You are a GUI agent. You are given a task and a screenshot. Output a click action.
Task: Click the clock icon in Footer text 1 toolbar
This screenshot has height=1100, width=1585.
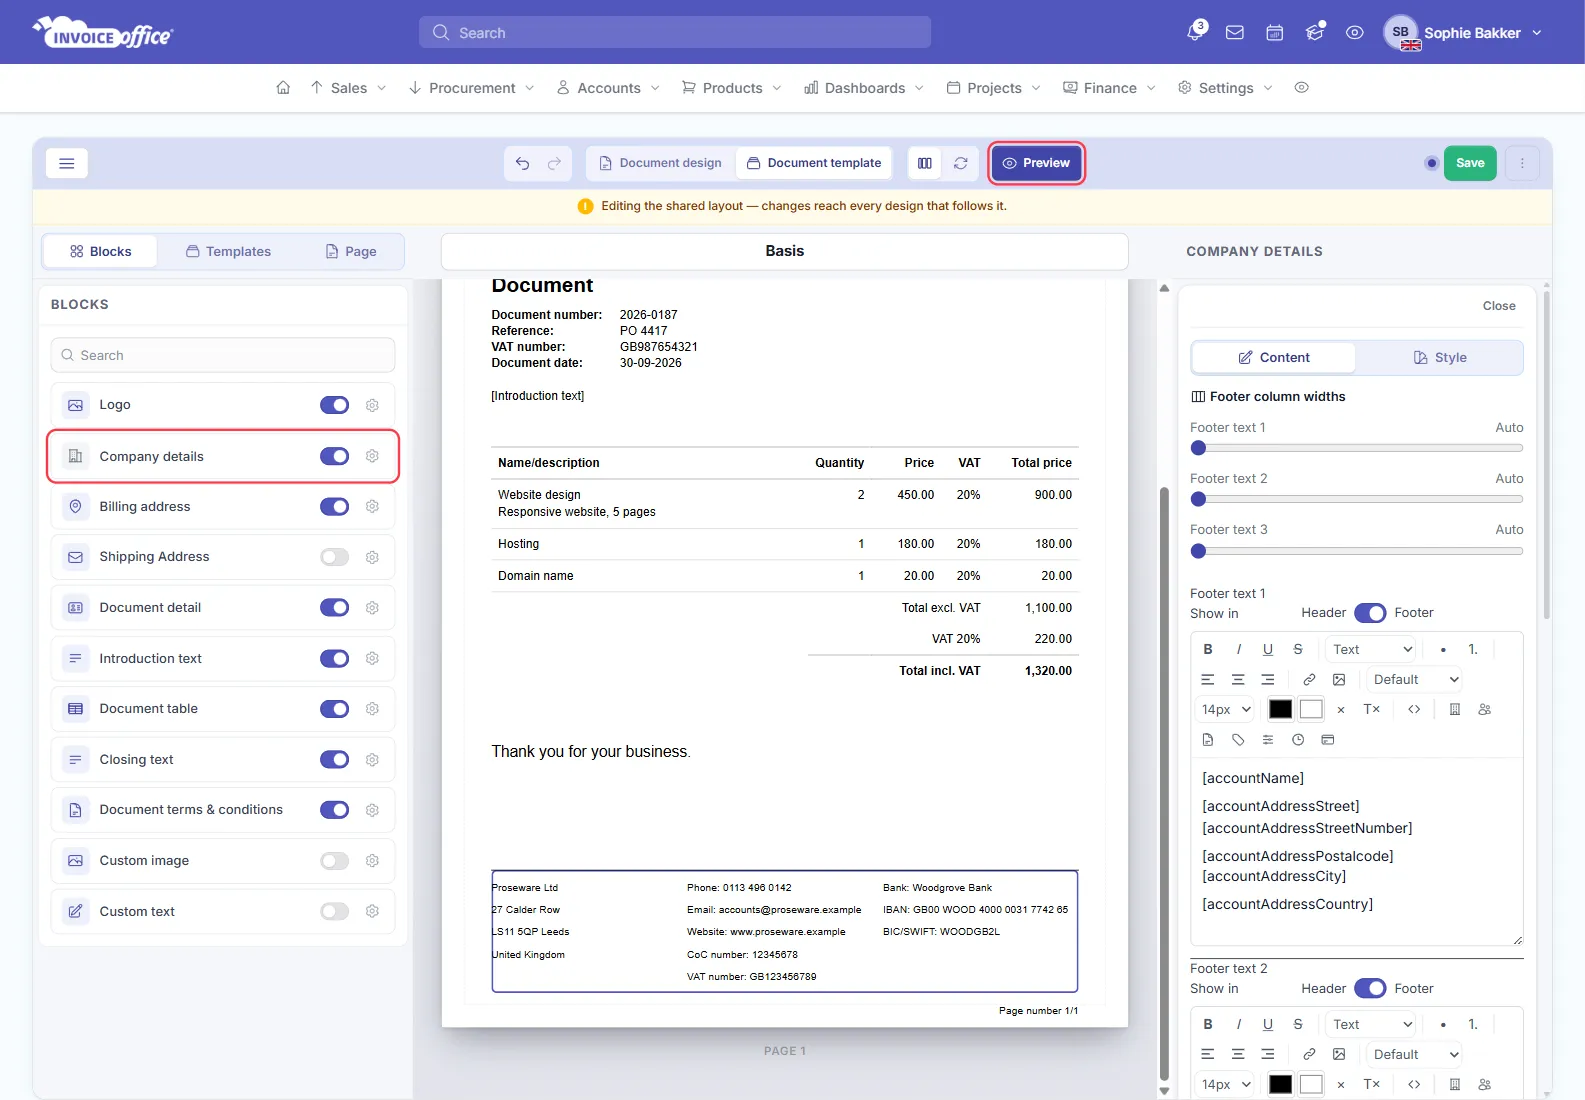click(1298, 740)
